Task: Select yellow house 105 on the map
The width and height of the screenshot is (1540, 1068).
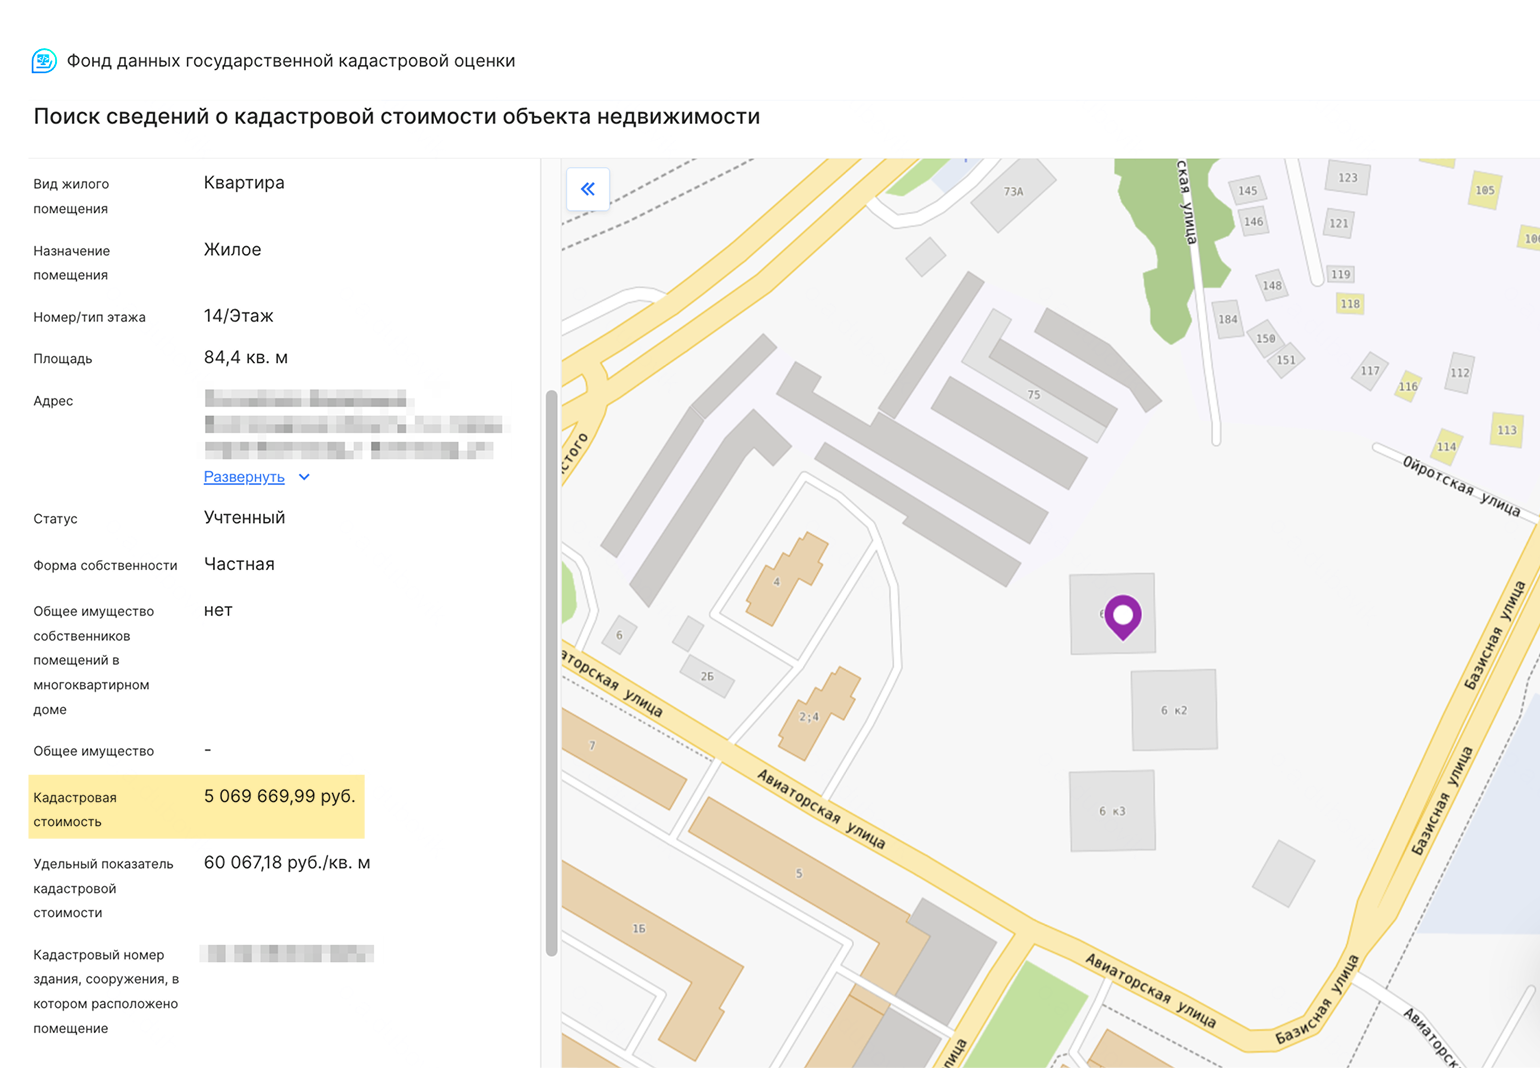Action: pyautogui.click(x=1485, y=190)
